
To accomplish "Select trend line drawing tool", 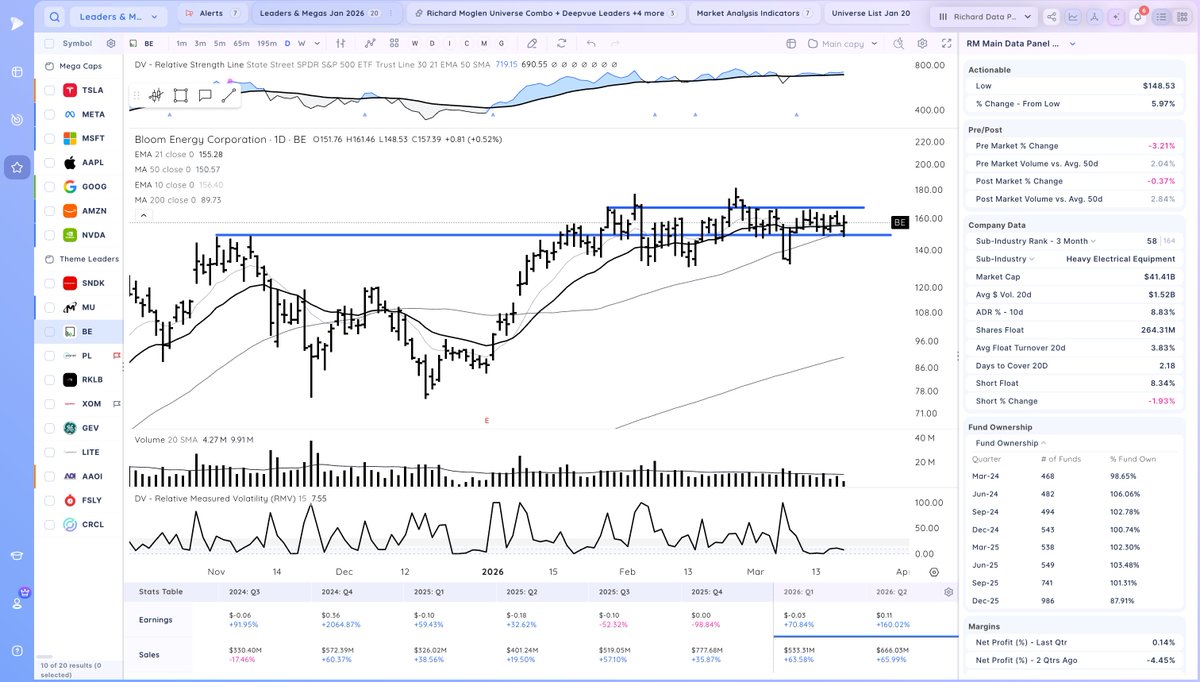I will pyautogui.click(x=229, y=96).
